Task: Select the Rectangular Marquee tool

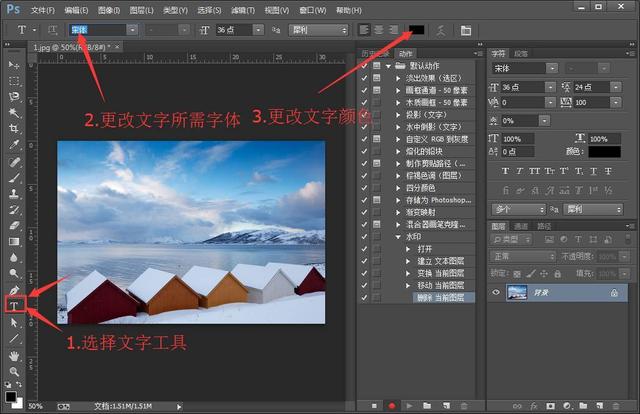Action: (x=14, y=81)
